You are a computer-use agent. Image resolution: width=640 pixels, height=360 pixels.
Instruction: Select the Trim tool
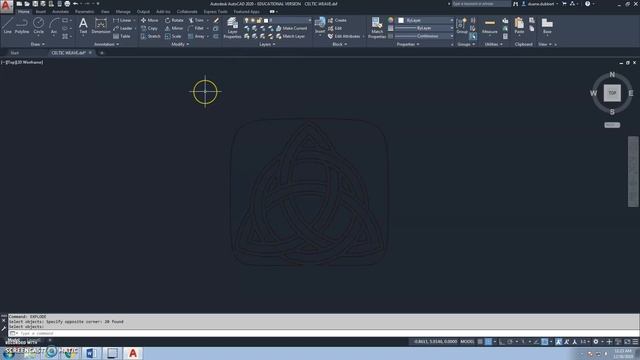tap(196, 20)
